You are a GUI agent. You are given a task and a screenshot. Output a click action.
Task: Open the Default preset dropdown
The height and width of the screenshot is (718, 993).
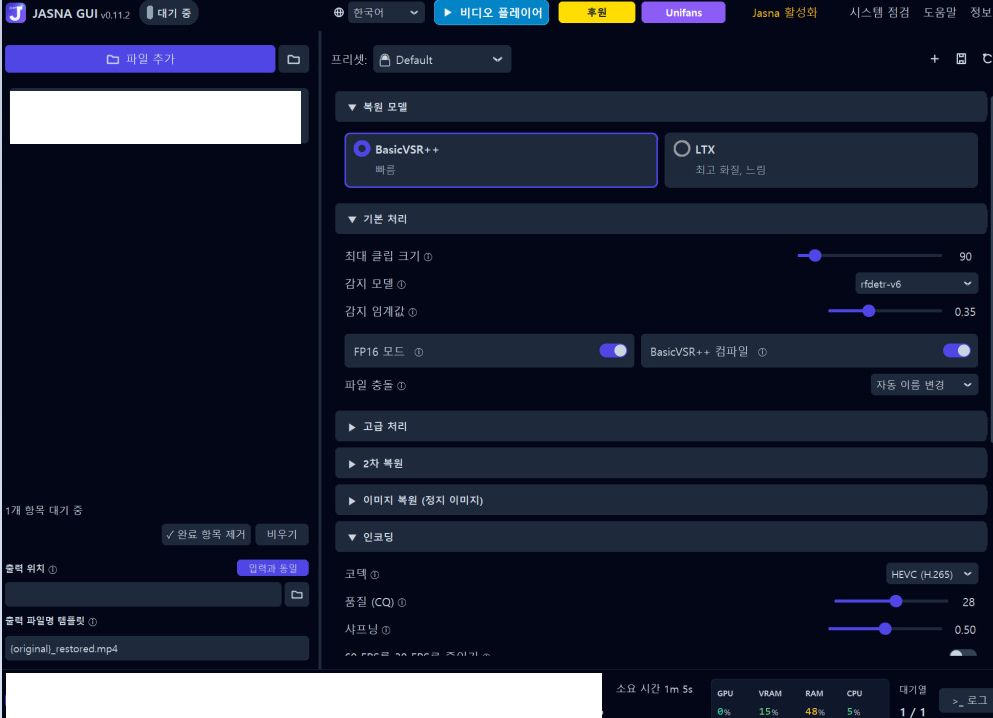(442, 60)
